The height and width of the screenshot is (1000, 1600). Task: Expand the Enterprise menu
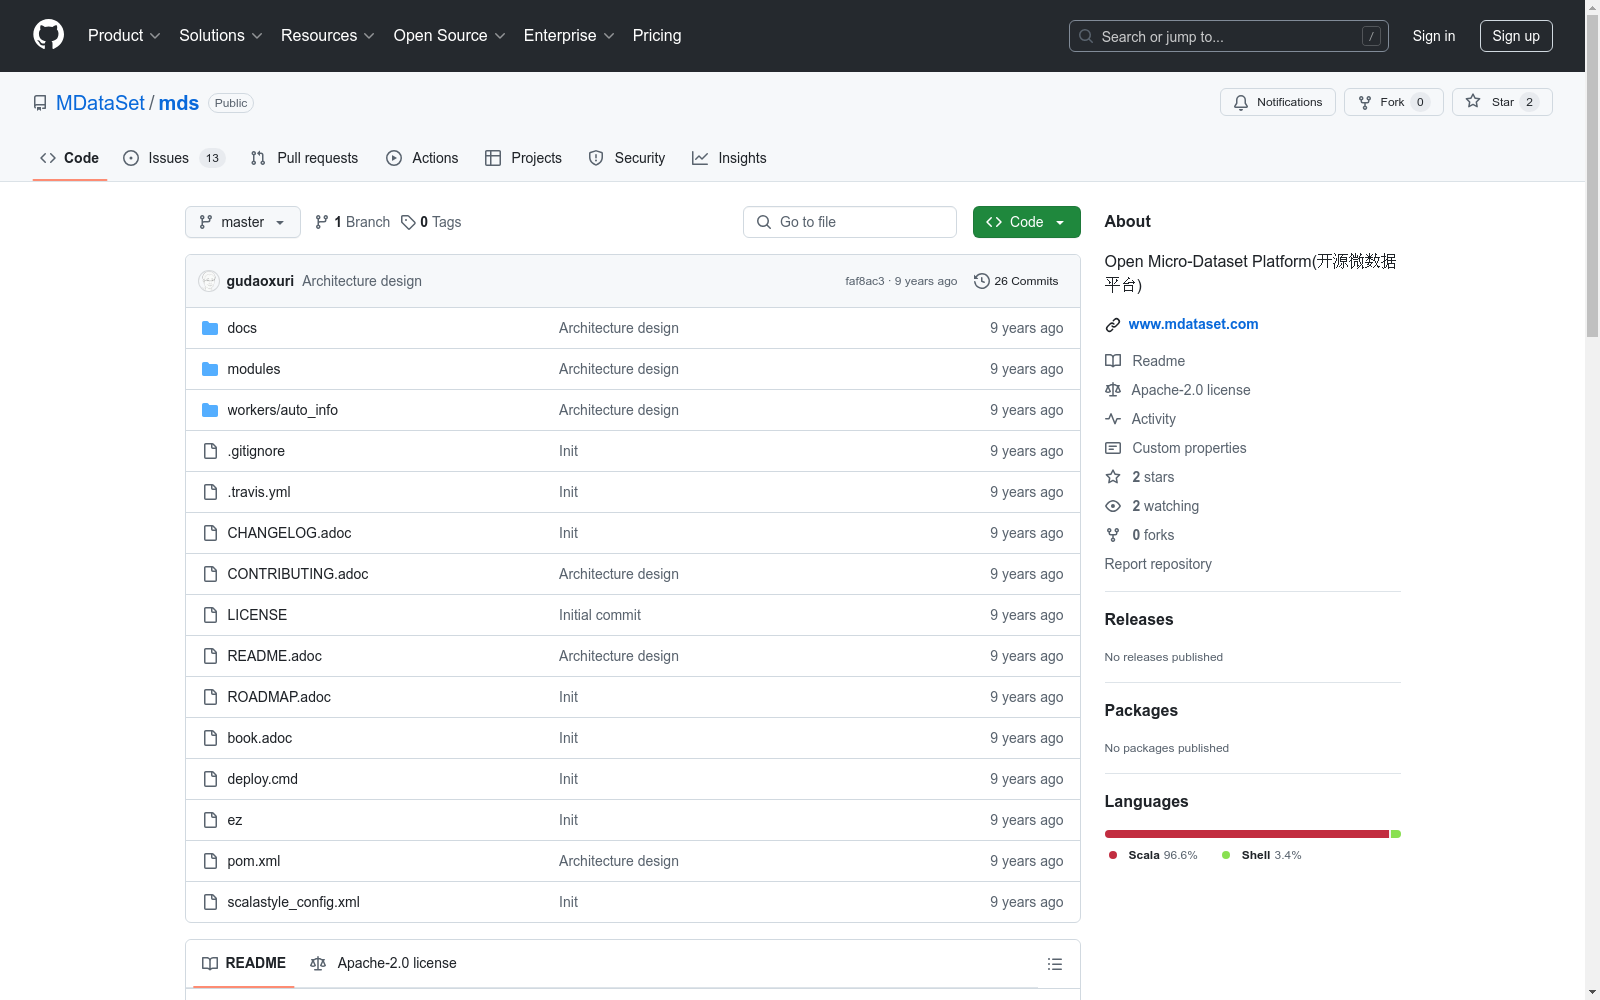tap(569, 35)
